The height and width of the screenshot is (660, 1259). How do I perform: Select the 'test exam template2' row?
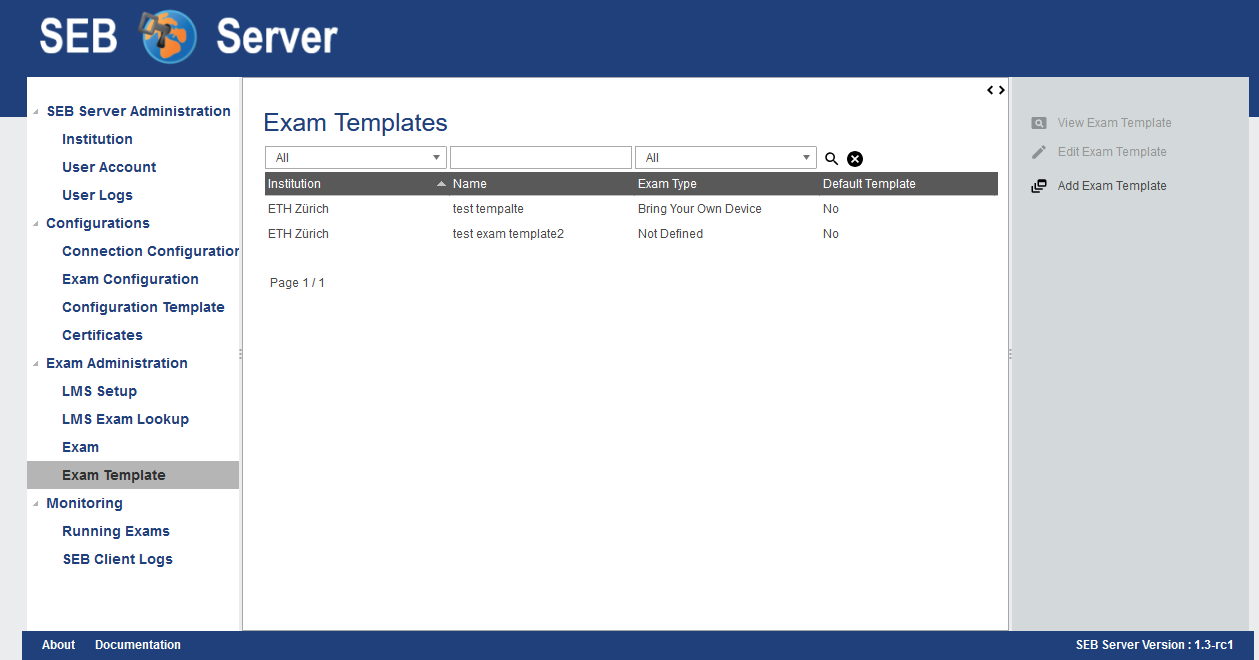(508, 234)
